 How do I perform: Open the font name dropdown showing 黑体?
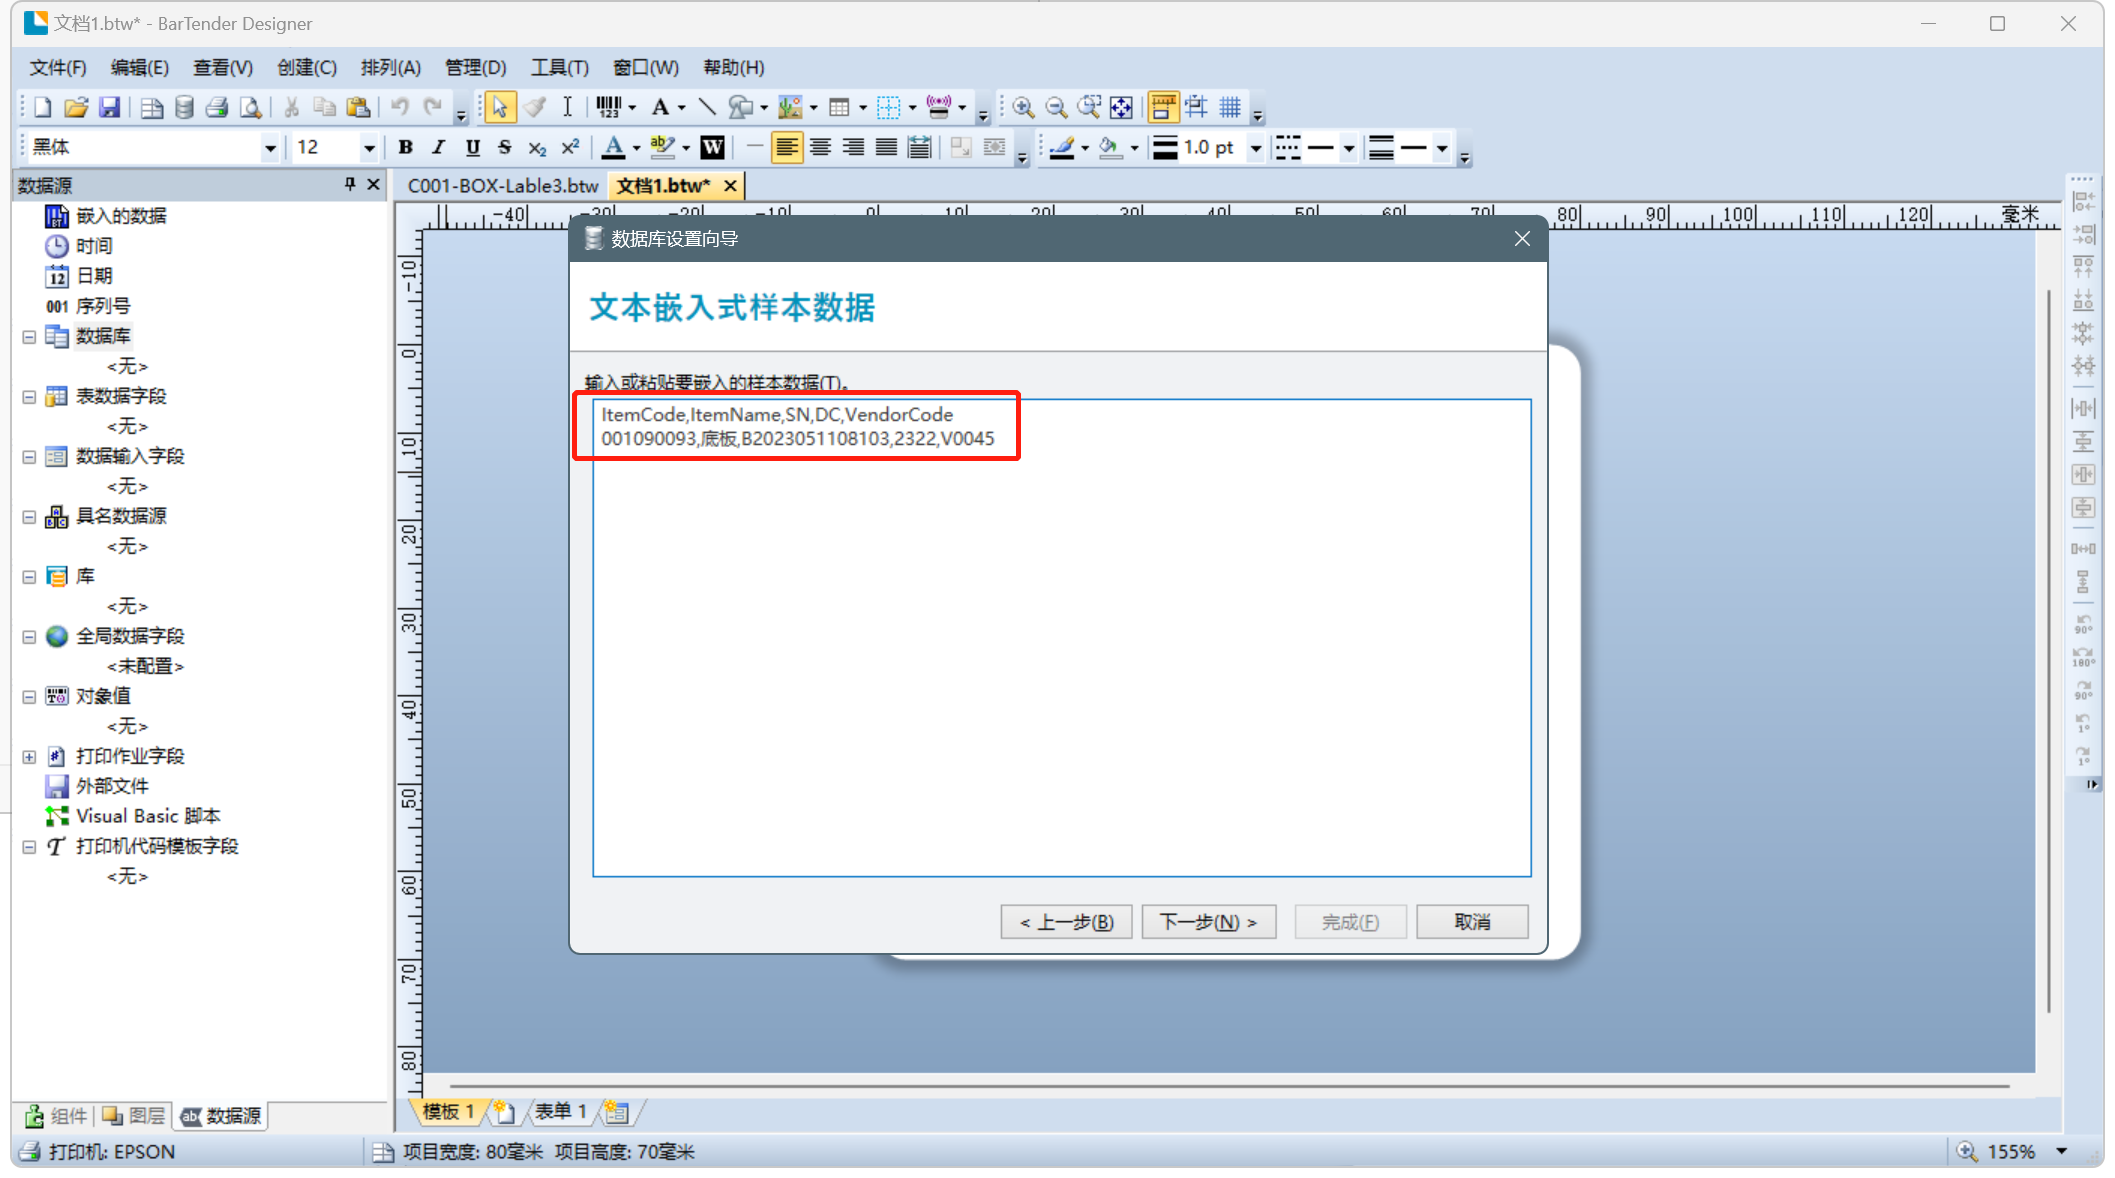[x=270, y=148]
